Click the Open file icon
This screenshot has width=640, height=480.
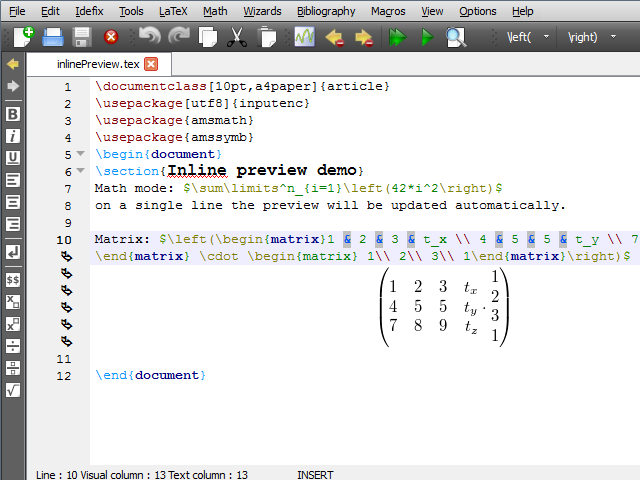(x=52, y=38)
